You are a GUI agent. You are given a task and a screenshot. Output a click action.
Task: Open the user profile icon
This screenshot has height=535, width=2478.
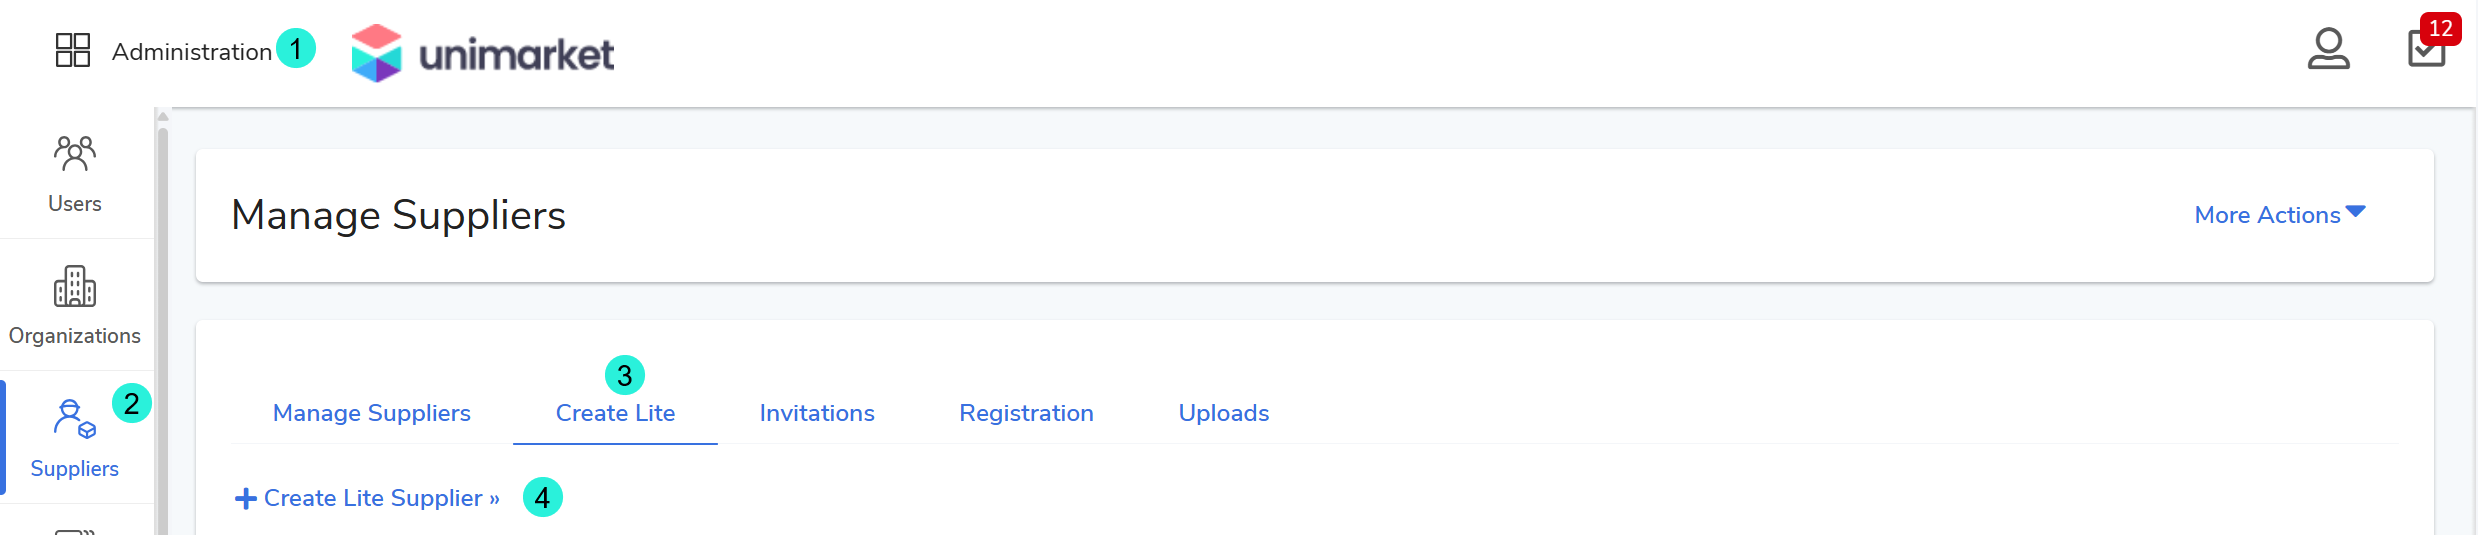(x=2328, y=49)
